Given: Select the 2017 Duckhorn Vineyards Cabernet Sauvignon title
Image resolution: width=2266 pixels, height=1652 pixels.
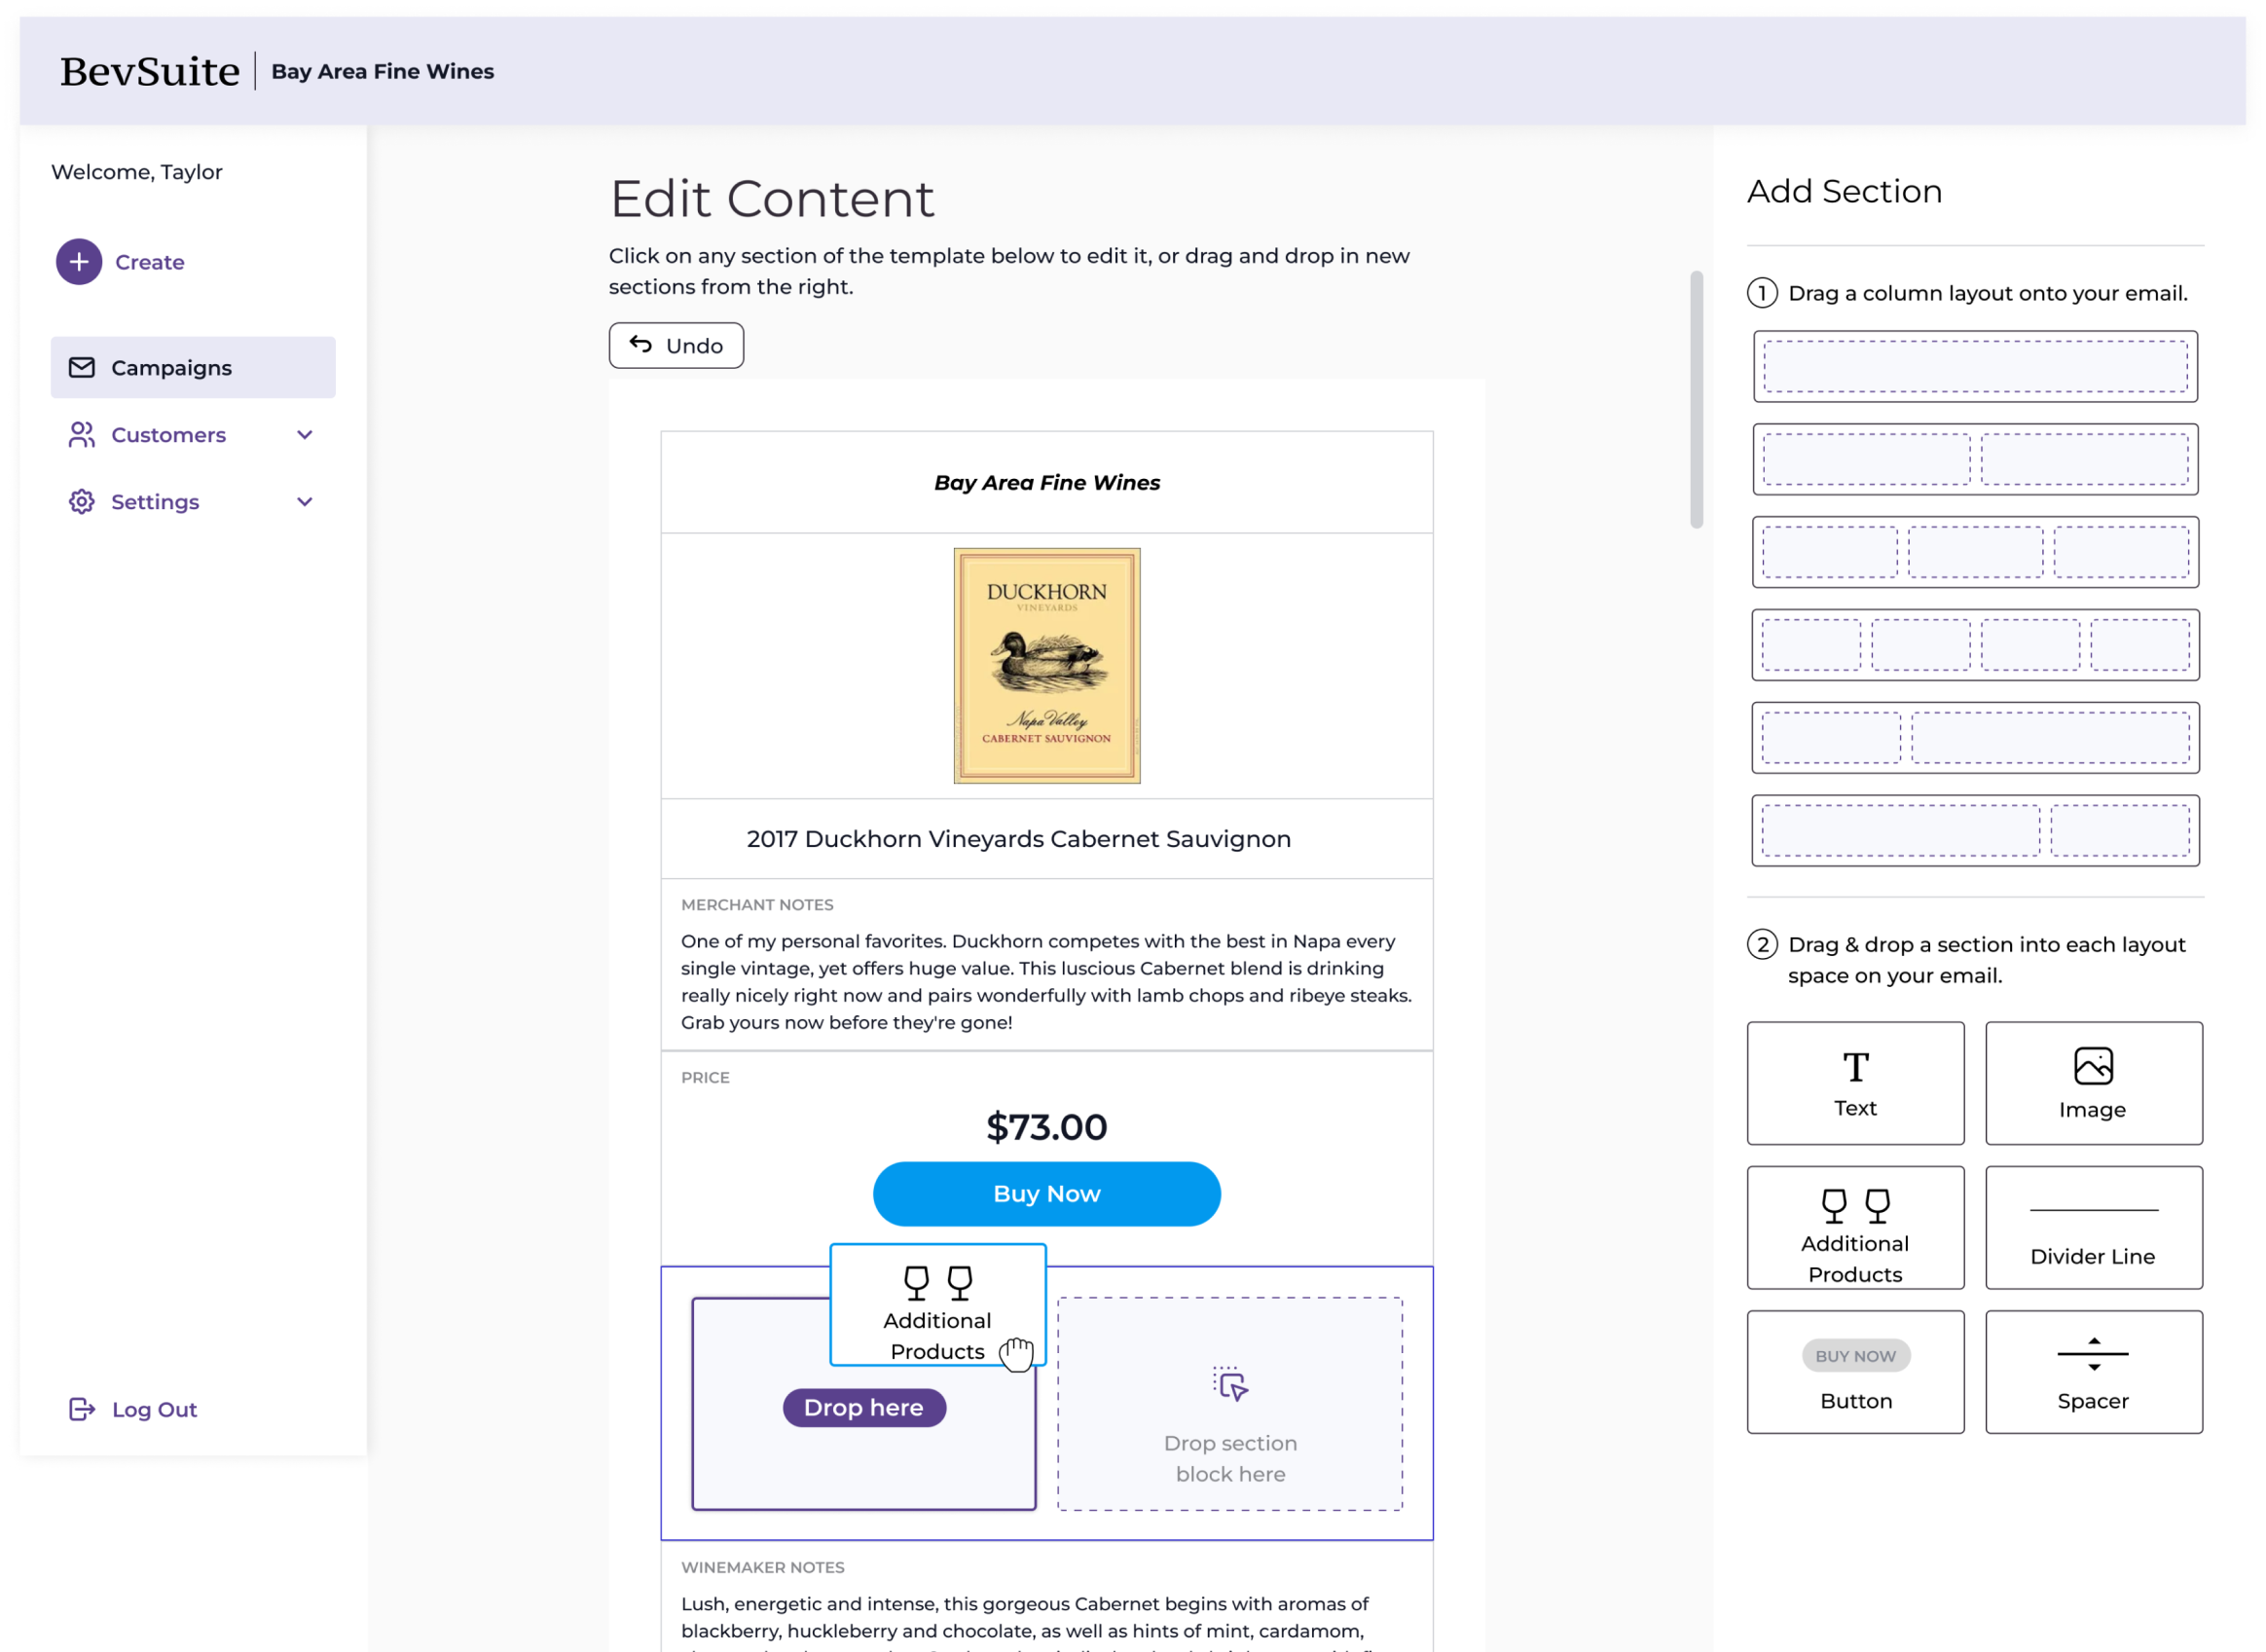Looking at the screenshot, I should click(1019, 839).
